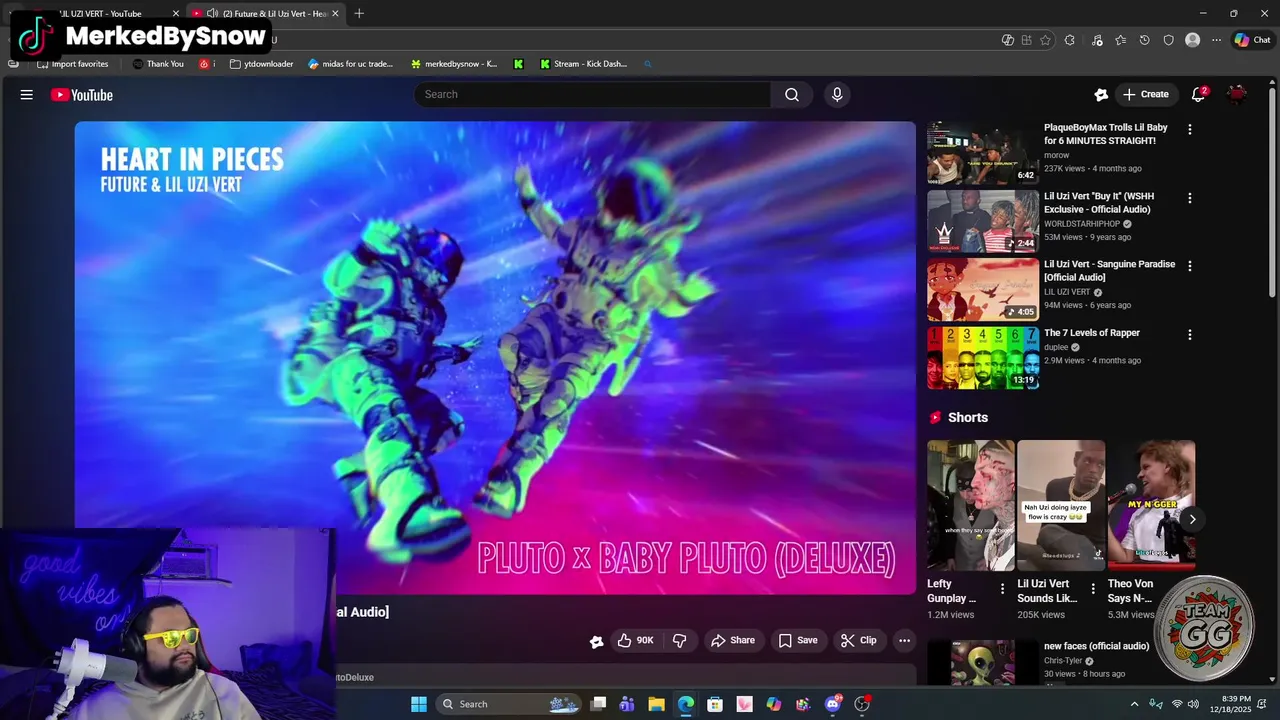Viewport: 1280px width, 720px height.
Task: Go to YouTube home via logo
Action: pos(82,95)
